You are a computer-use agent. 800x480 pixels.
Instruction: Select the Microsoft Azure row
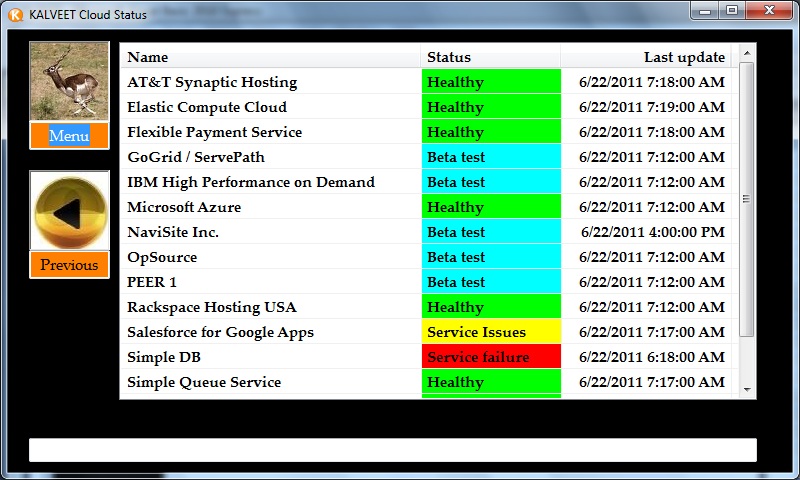point(428,207)
